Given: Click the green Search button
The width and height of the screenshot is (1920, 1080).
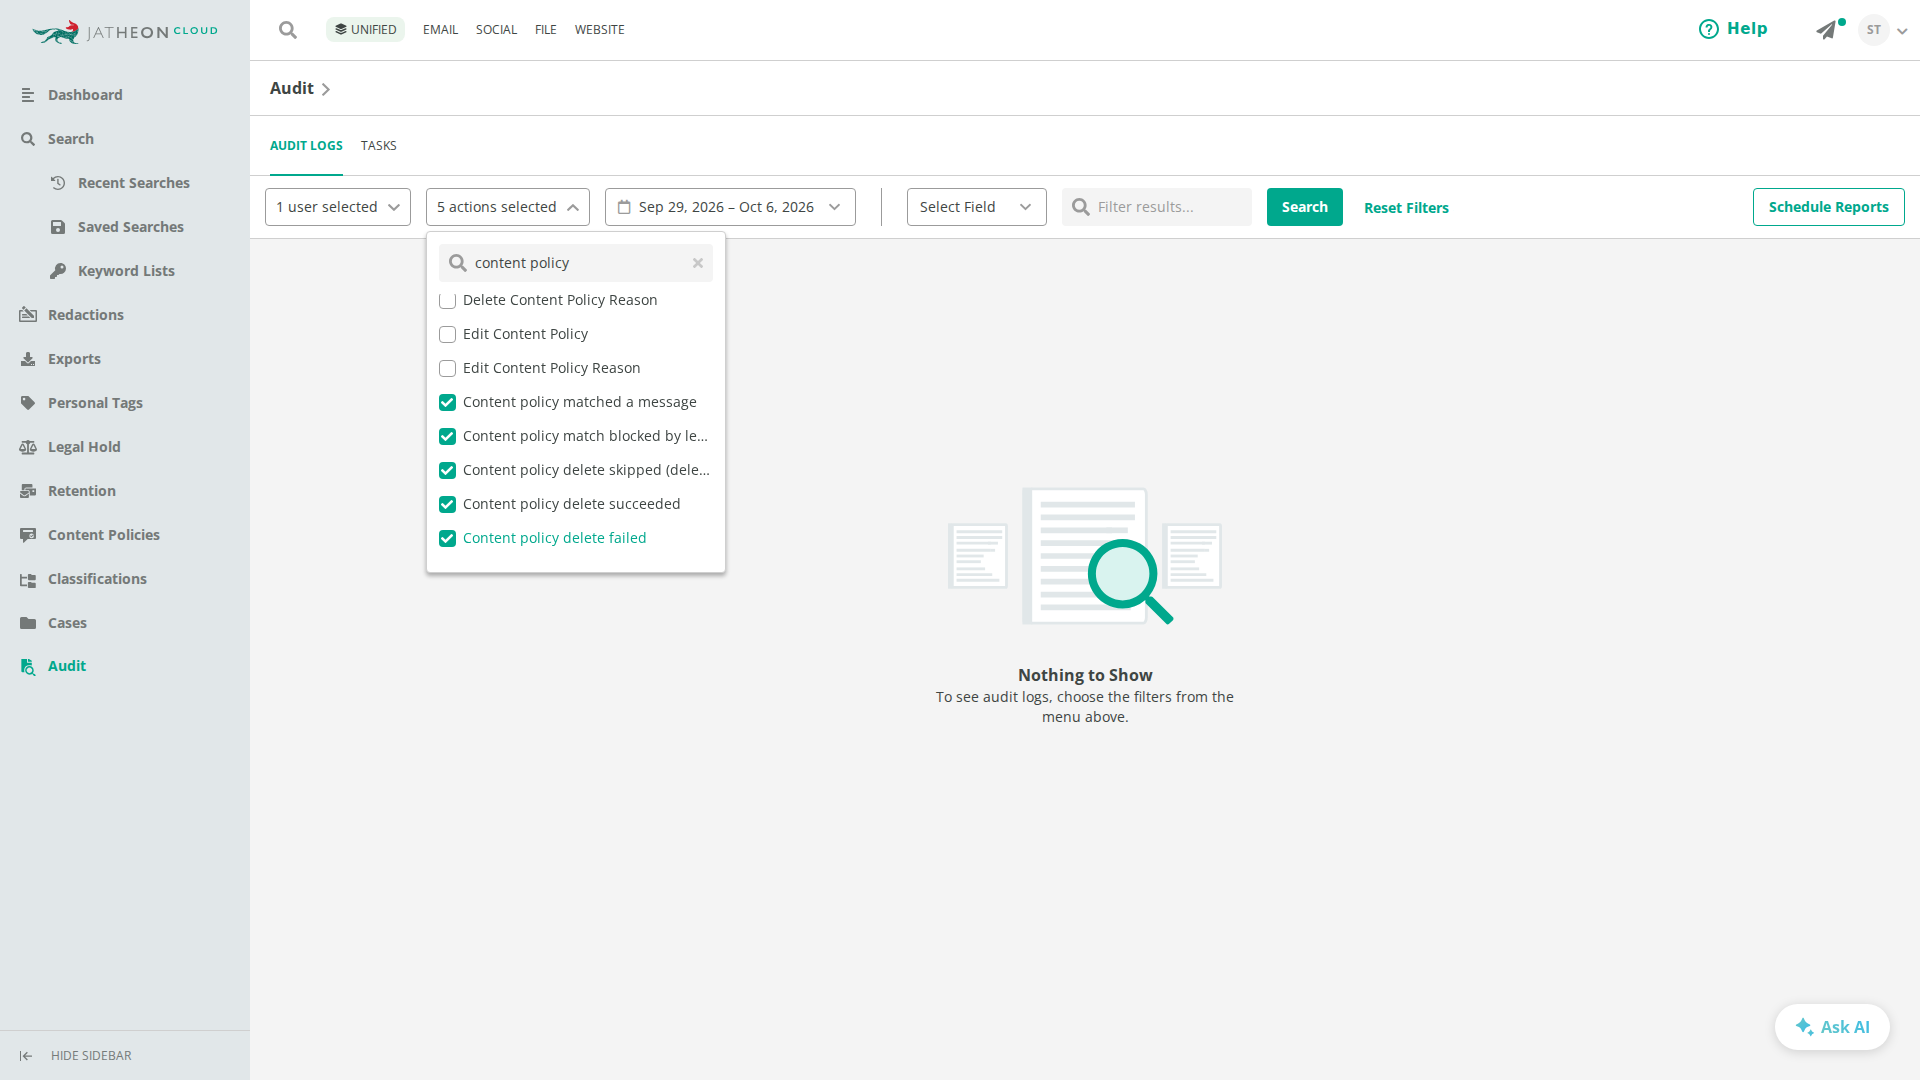Looking at the screenshot, I should point(1305,207).
